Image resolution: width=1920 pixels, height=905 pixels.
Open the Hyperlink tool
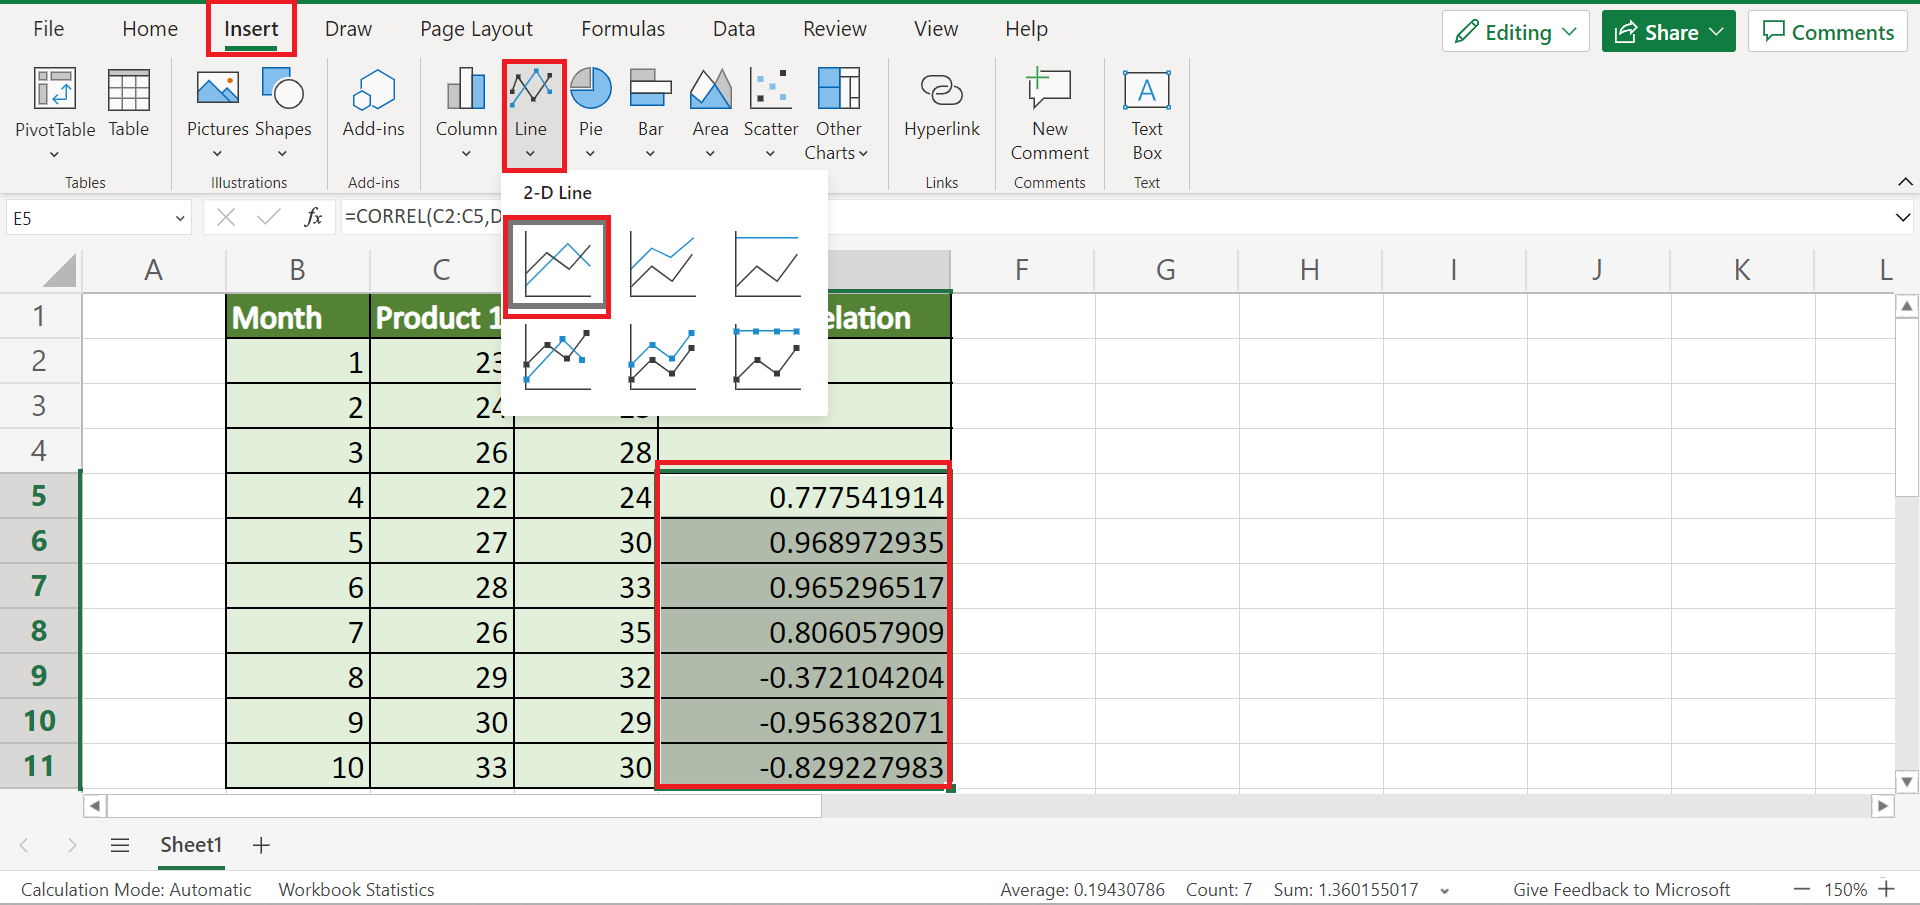(x=941, y=105)
